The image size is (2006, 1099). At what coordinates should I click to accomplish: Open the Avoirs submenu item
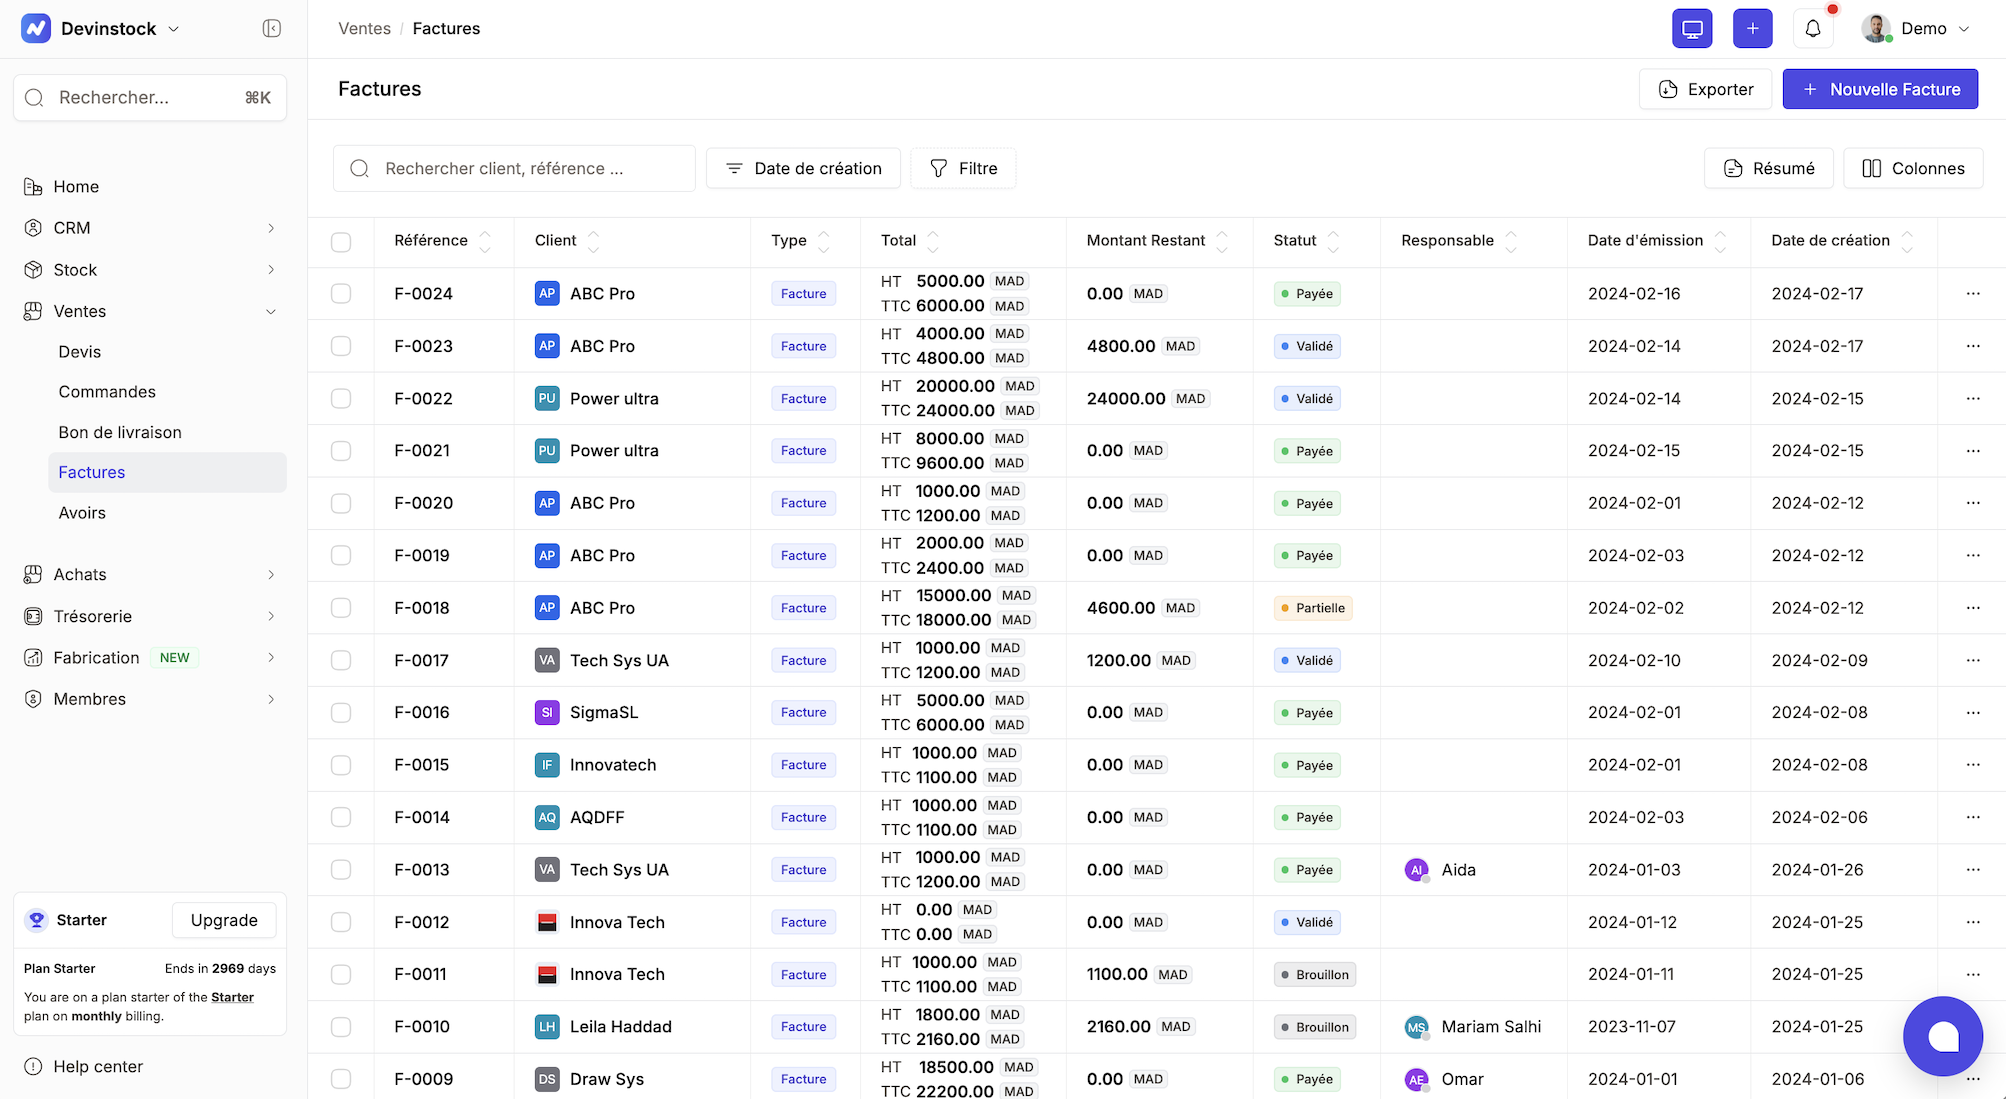tap(82, 512)
